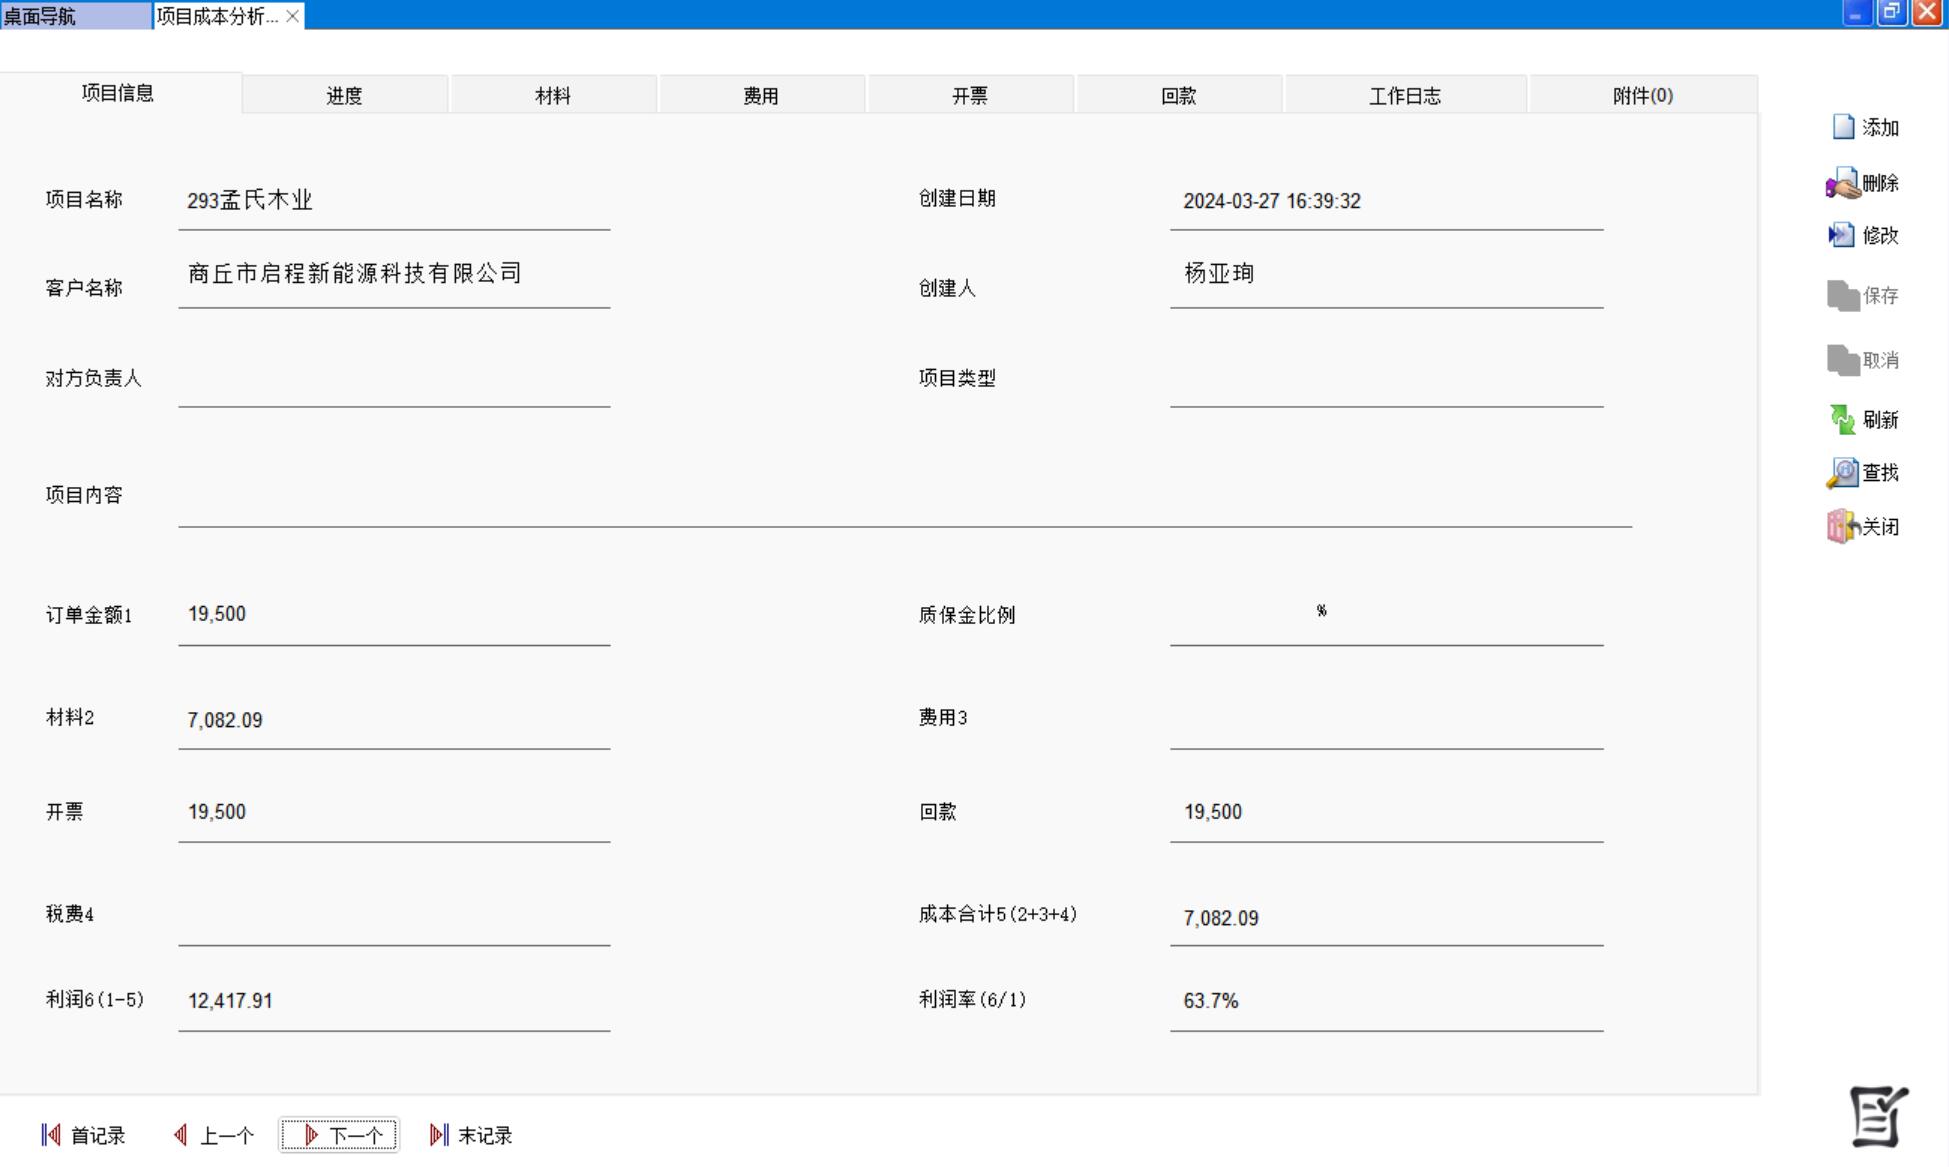Click the 关闭 (Close) door icon
The width and height of the screenshot is (1949, 1167).
coord(1842,526)
